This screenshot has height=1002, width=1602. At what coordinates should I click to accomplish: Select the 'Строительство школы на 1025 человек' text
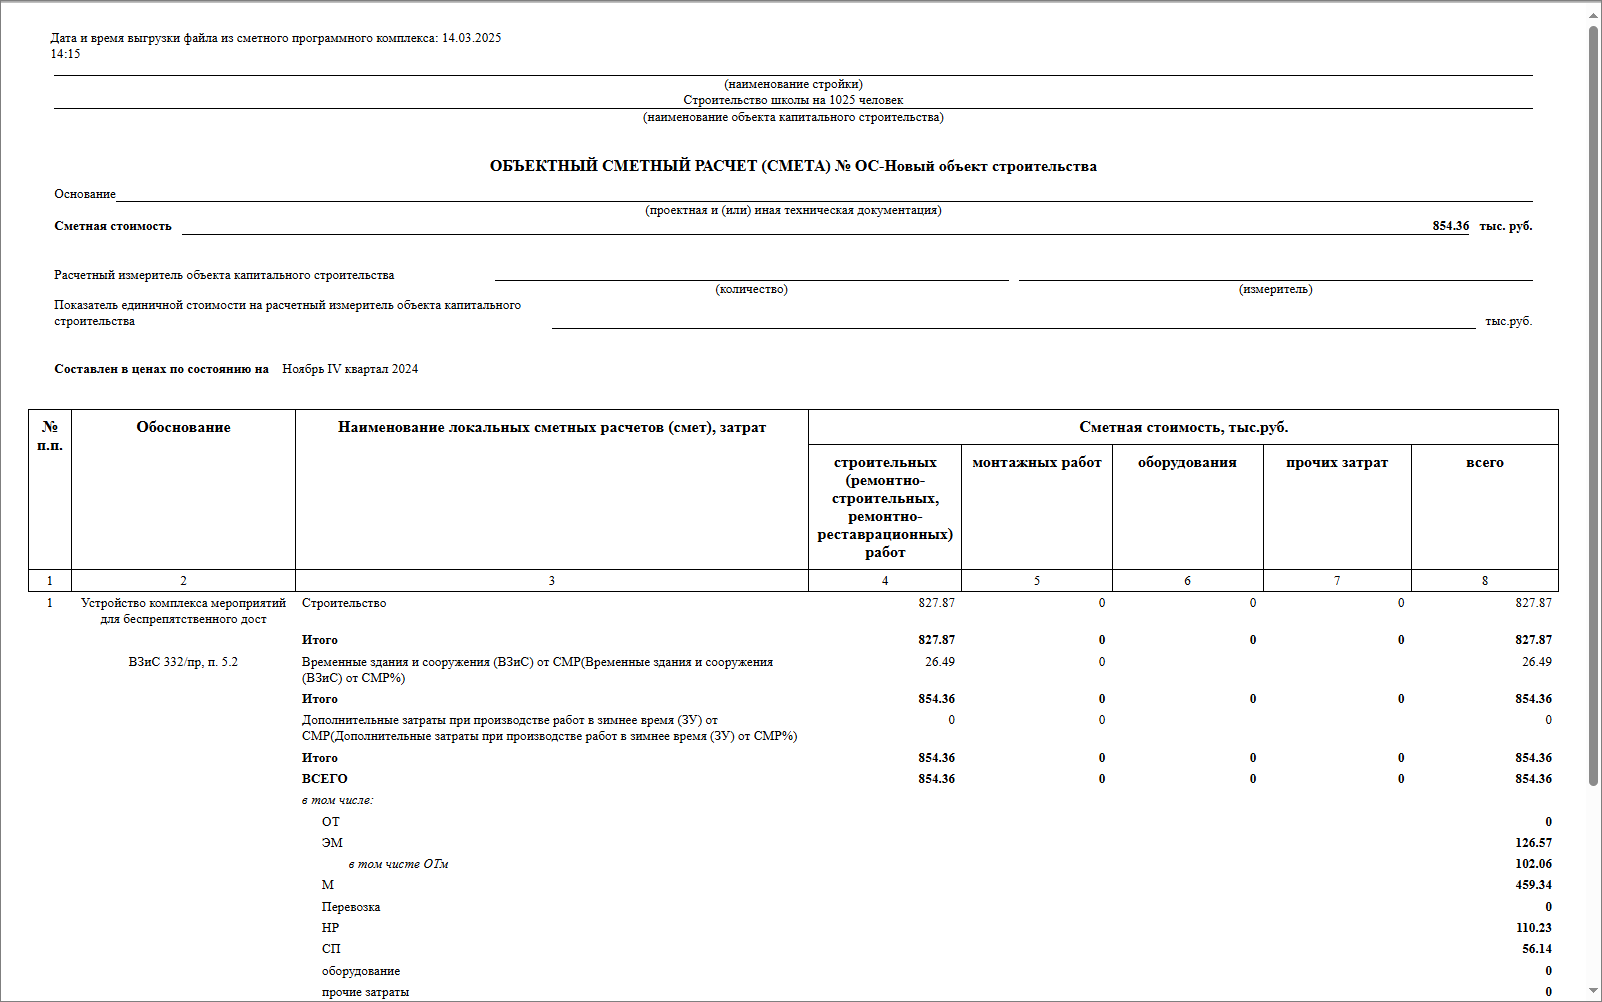792,100
